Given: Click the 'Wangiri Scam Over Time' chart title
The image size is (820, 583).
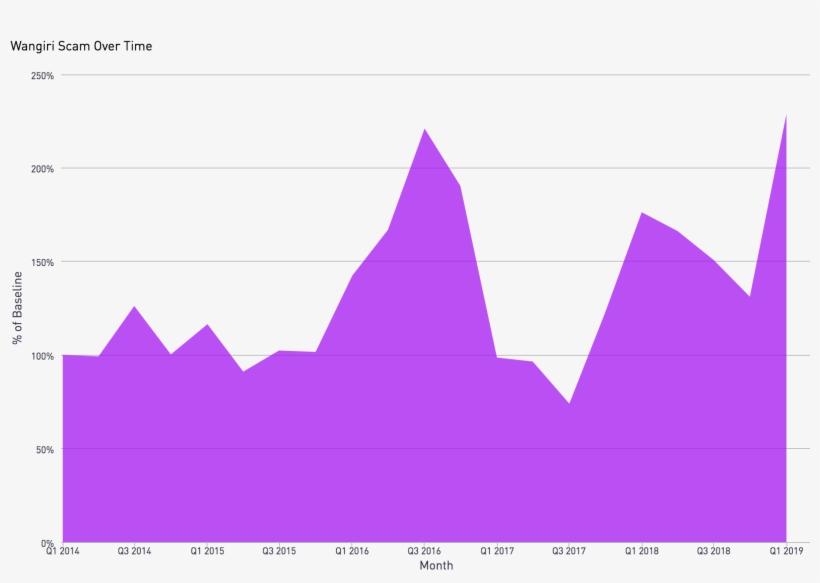Looking at the screenshot, I should click(x=81, y=46).
